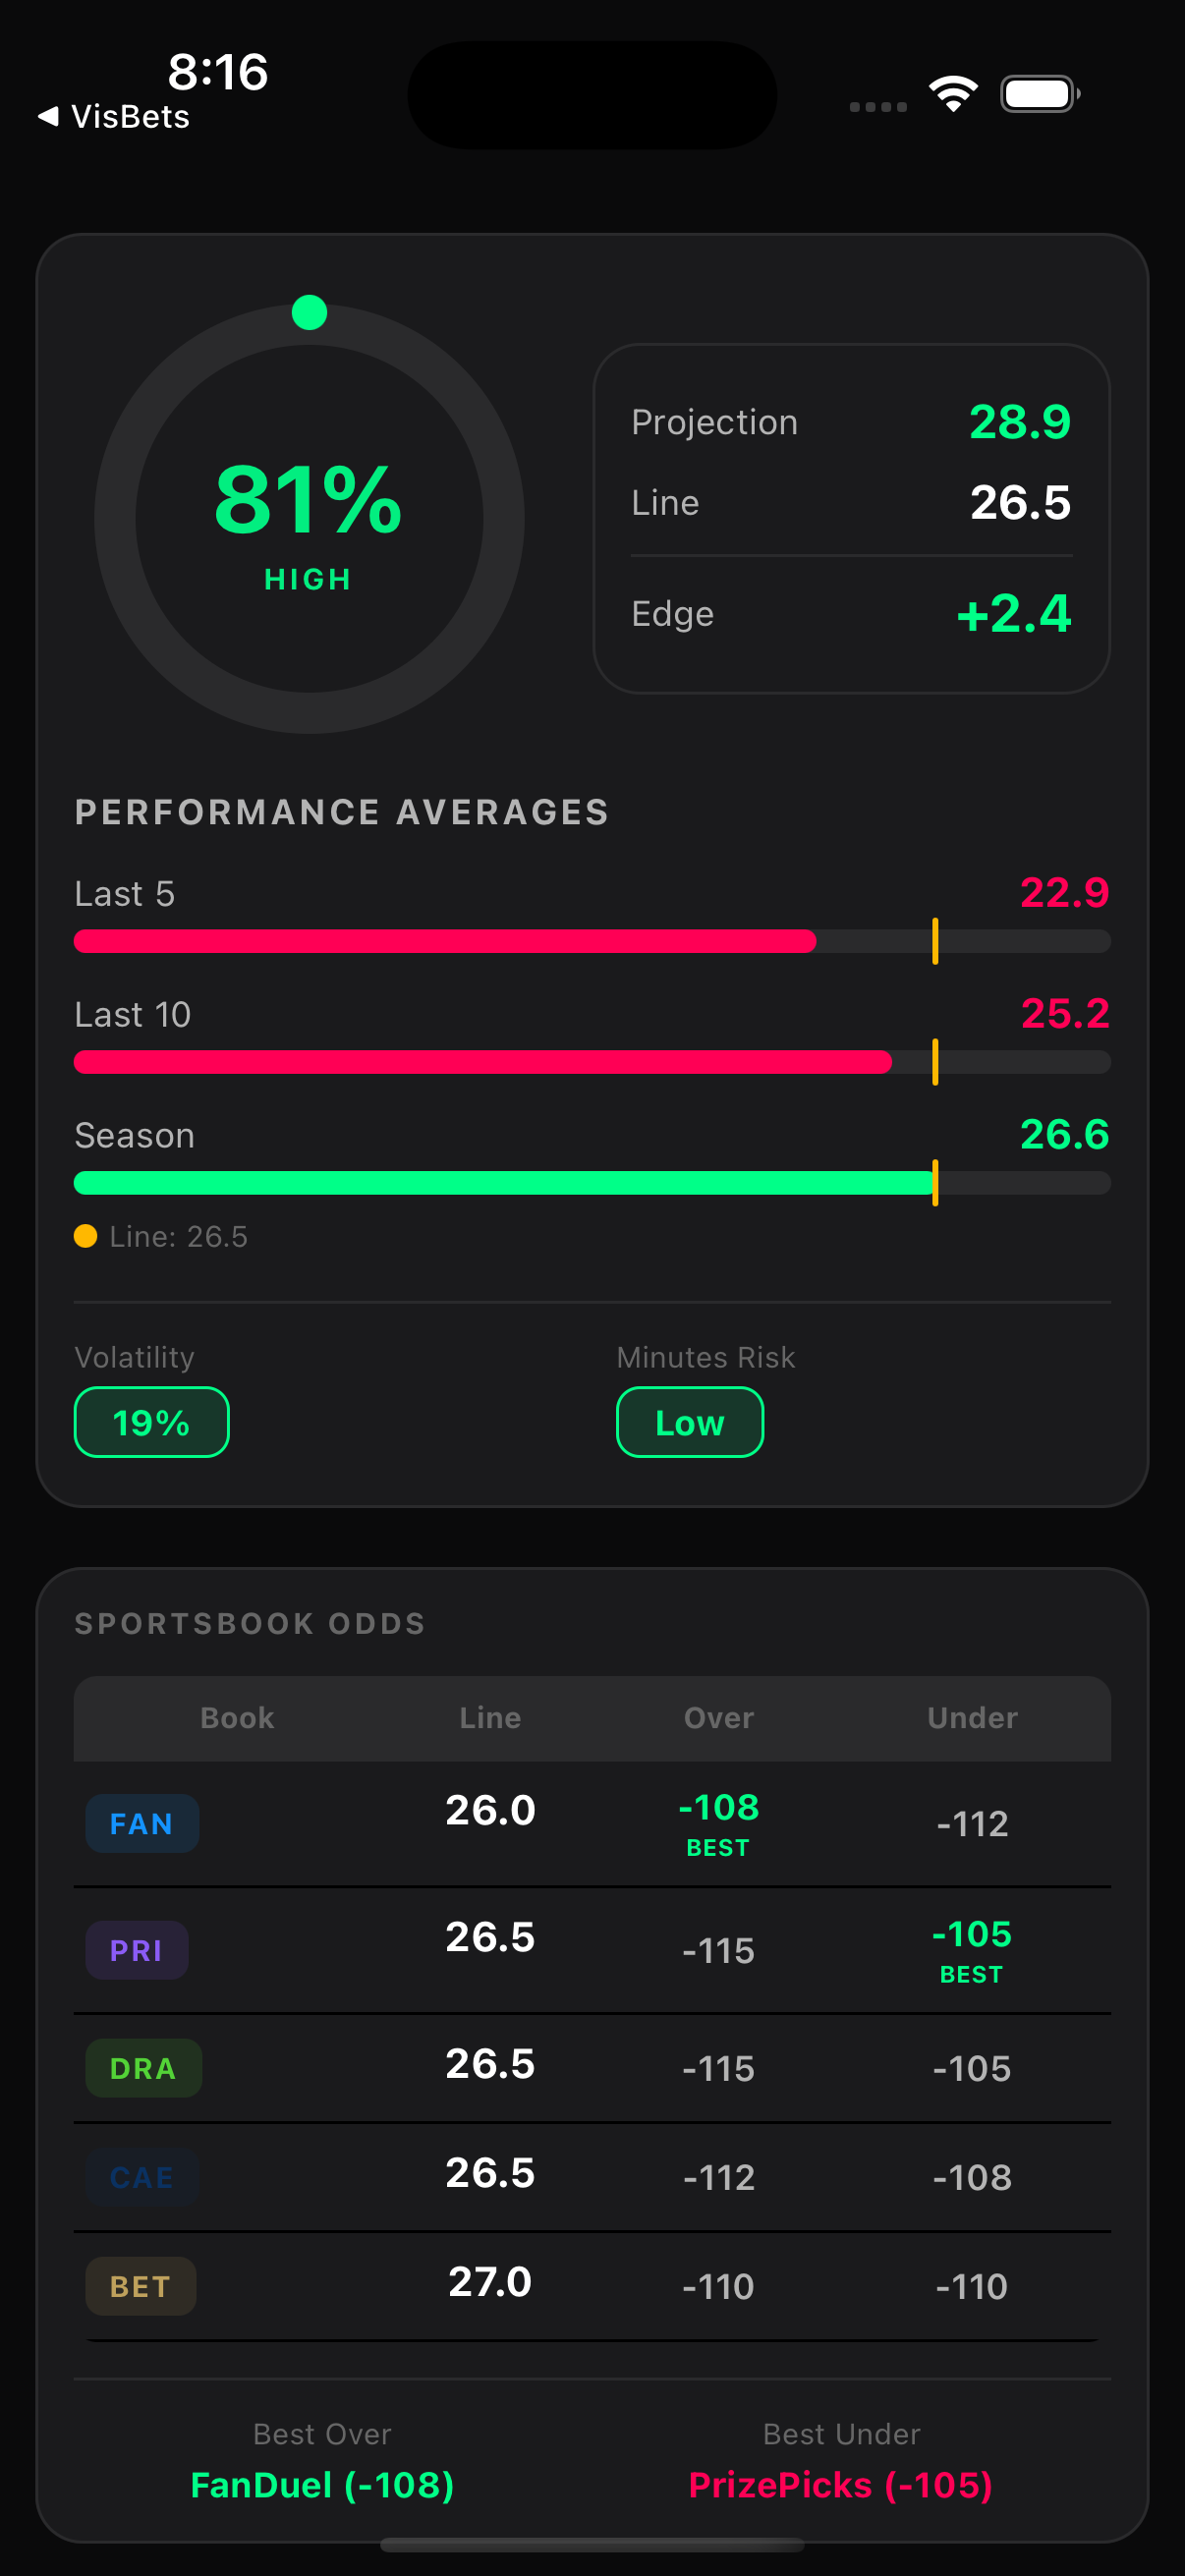1185x2576 pixels.
Task: Tap the Best Over FanDuel (-108) link
Action: coord(322,2485)
